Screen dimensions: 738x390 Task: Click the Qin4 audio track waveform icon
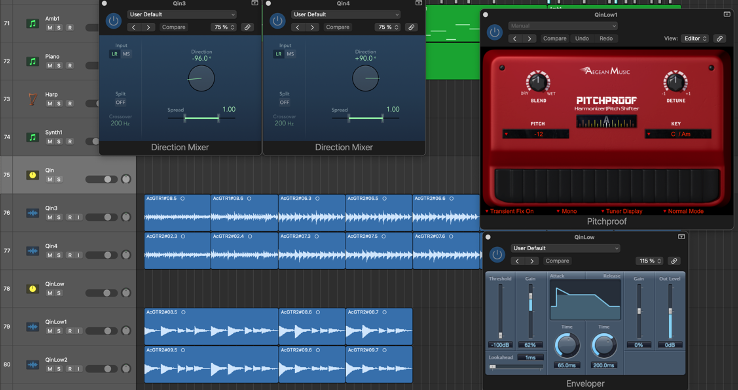(32, 251)
